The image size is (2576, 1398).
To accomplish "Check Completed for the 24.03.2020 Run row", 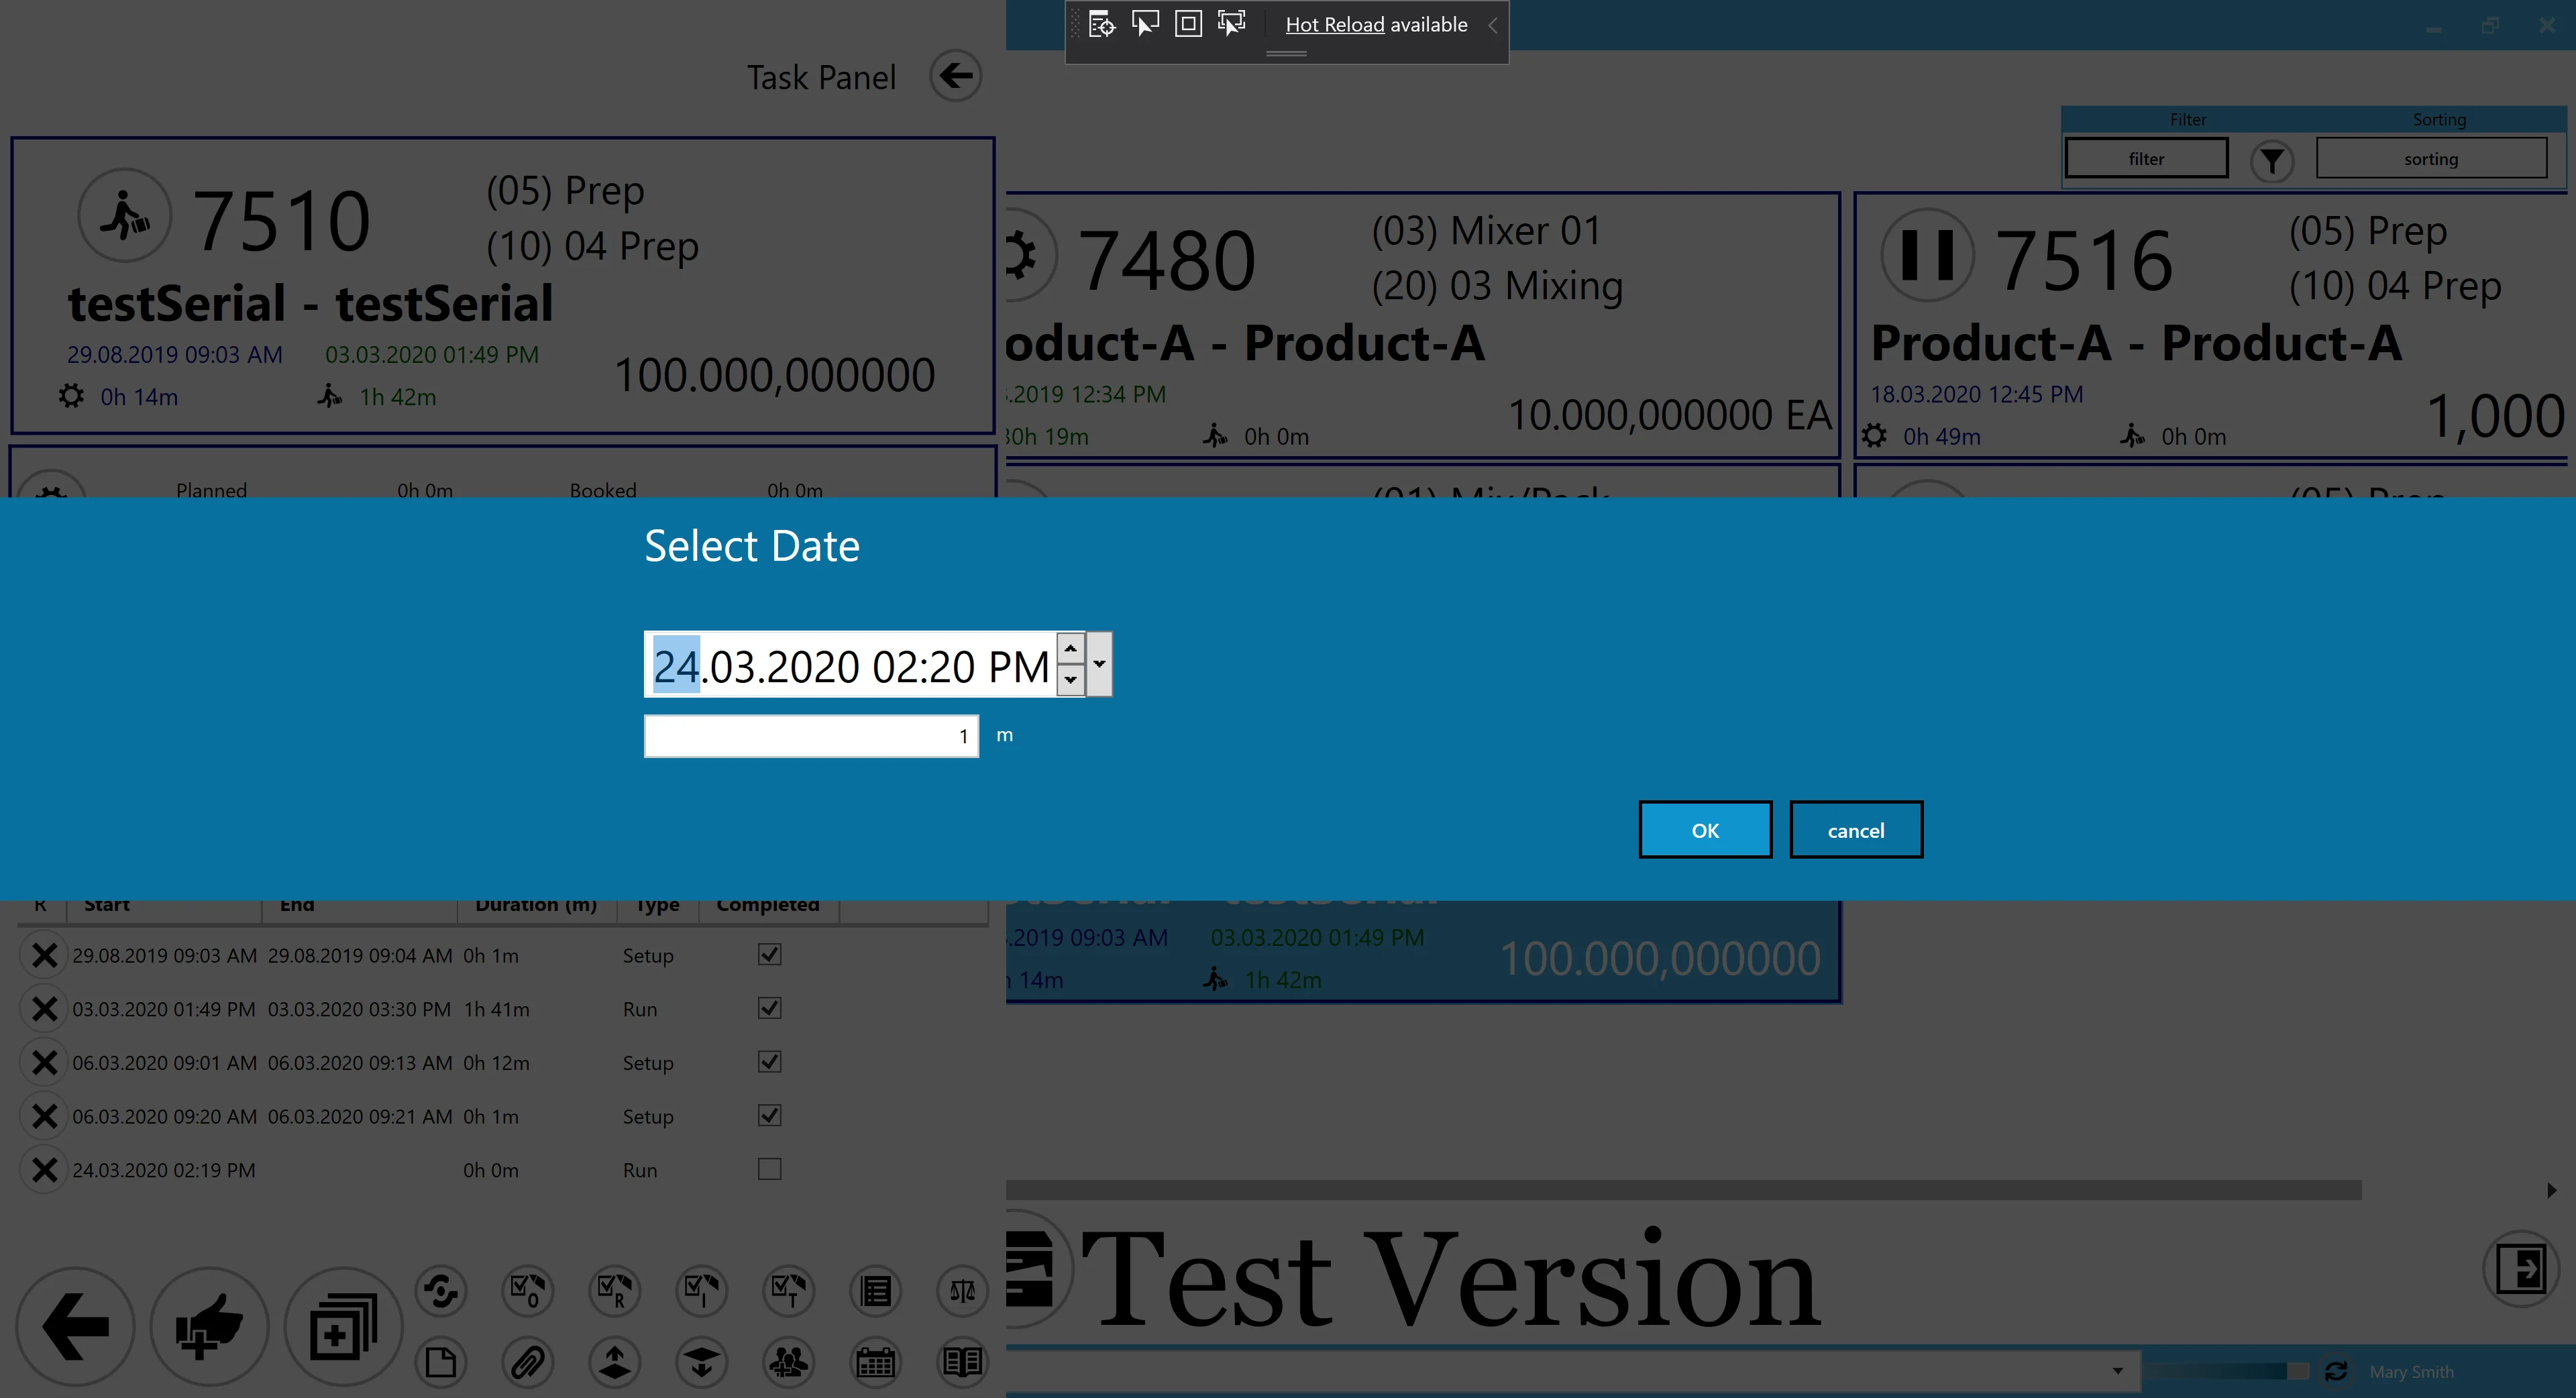I will [768, 1168].
